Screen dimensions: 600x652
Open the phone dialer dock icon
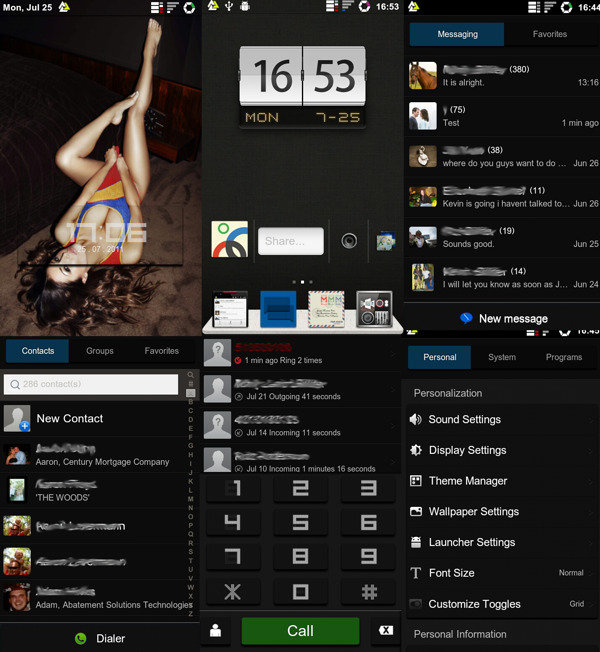tap(230, 309)
